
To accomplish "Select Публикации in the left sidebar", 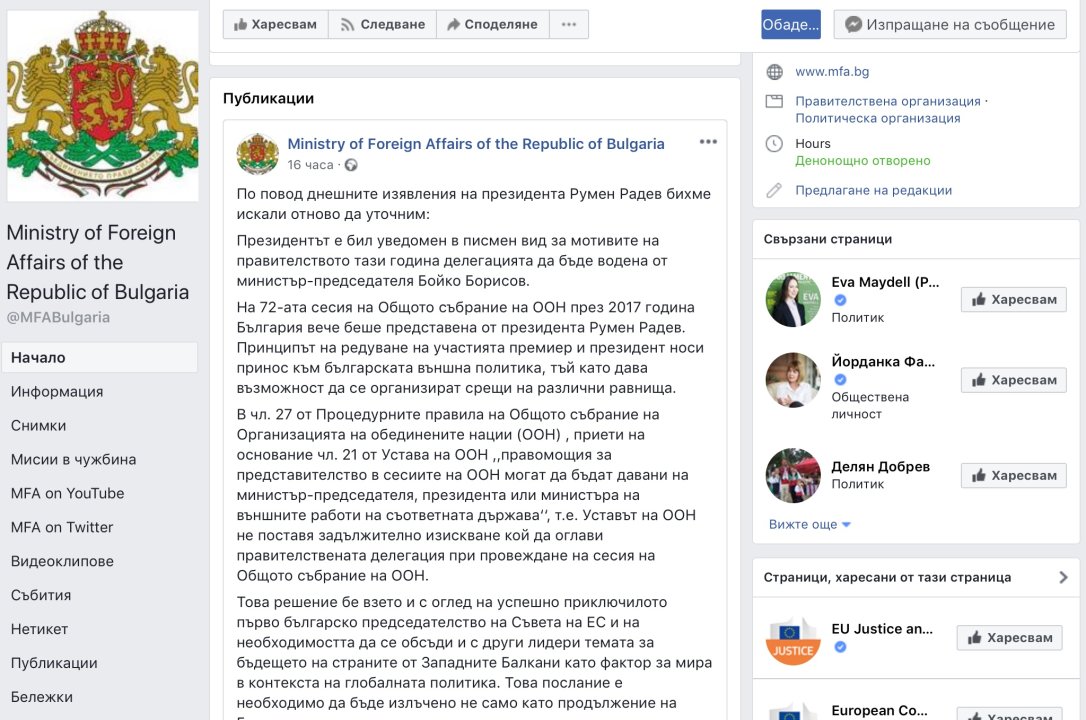I will coord(54,663).
